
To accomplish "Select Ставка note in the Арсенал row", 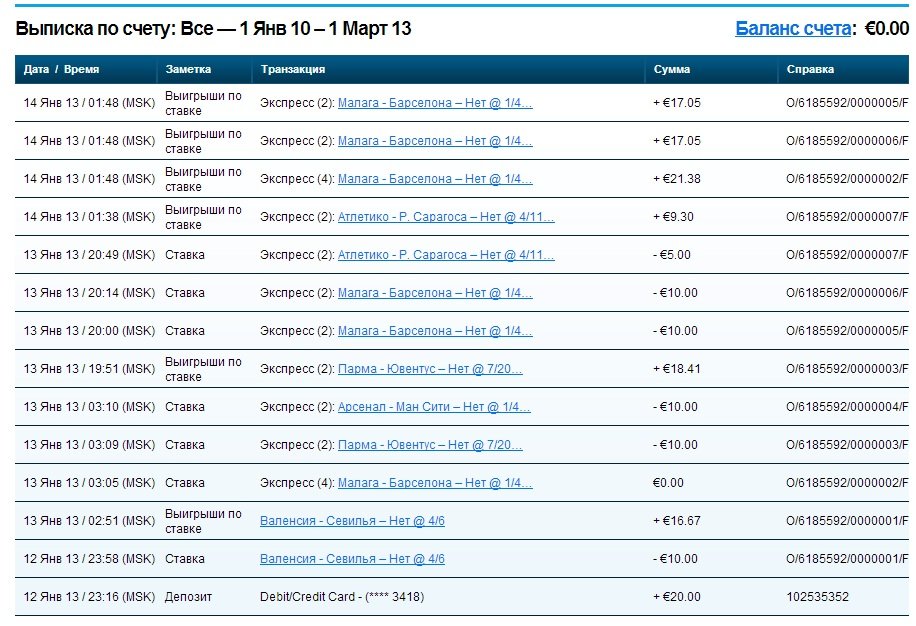I will [x=185, y=406].
